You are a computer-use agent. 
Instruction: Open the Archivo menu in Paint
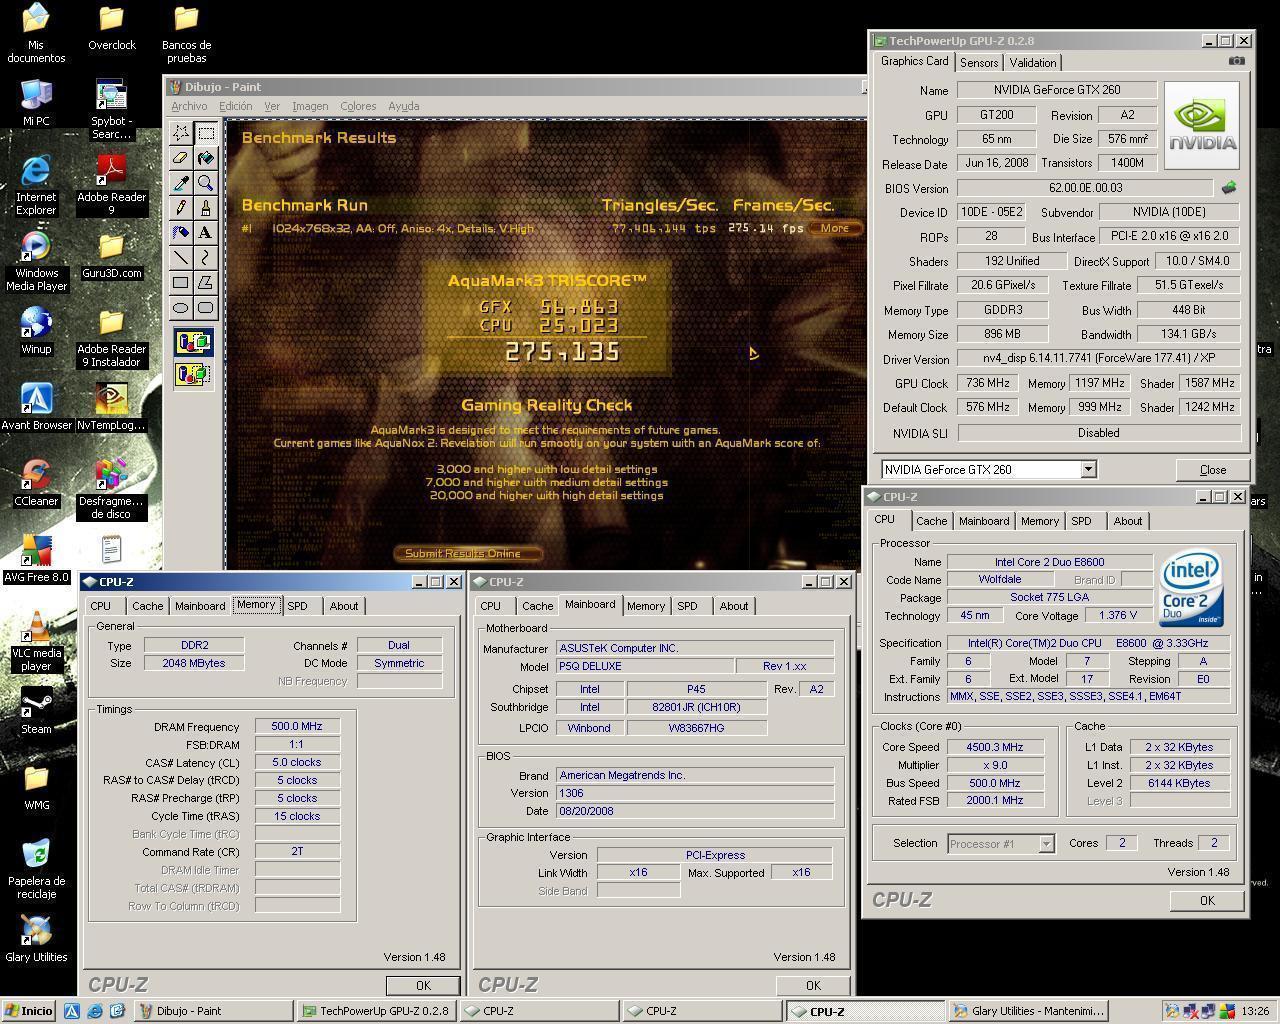click(x=189, y=106)
